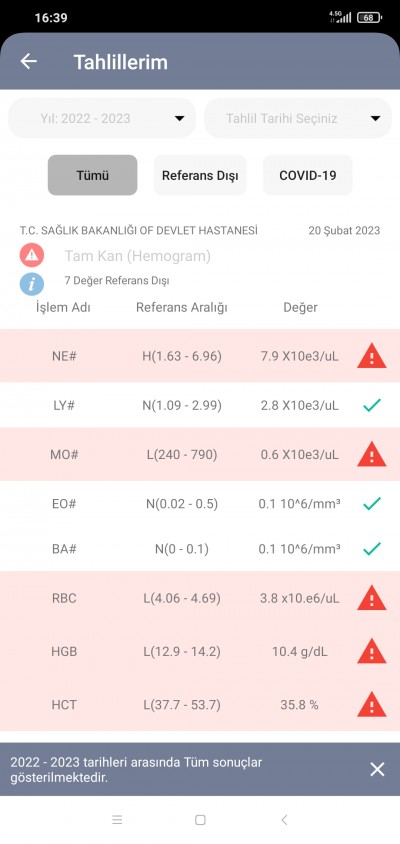This screenshot has width=400, height=844.
Task: Open the Yıl: 2022 - 2023 dropdown
Action: coord(102,118)
